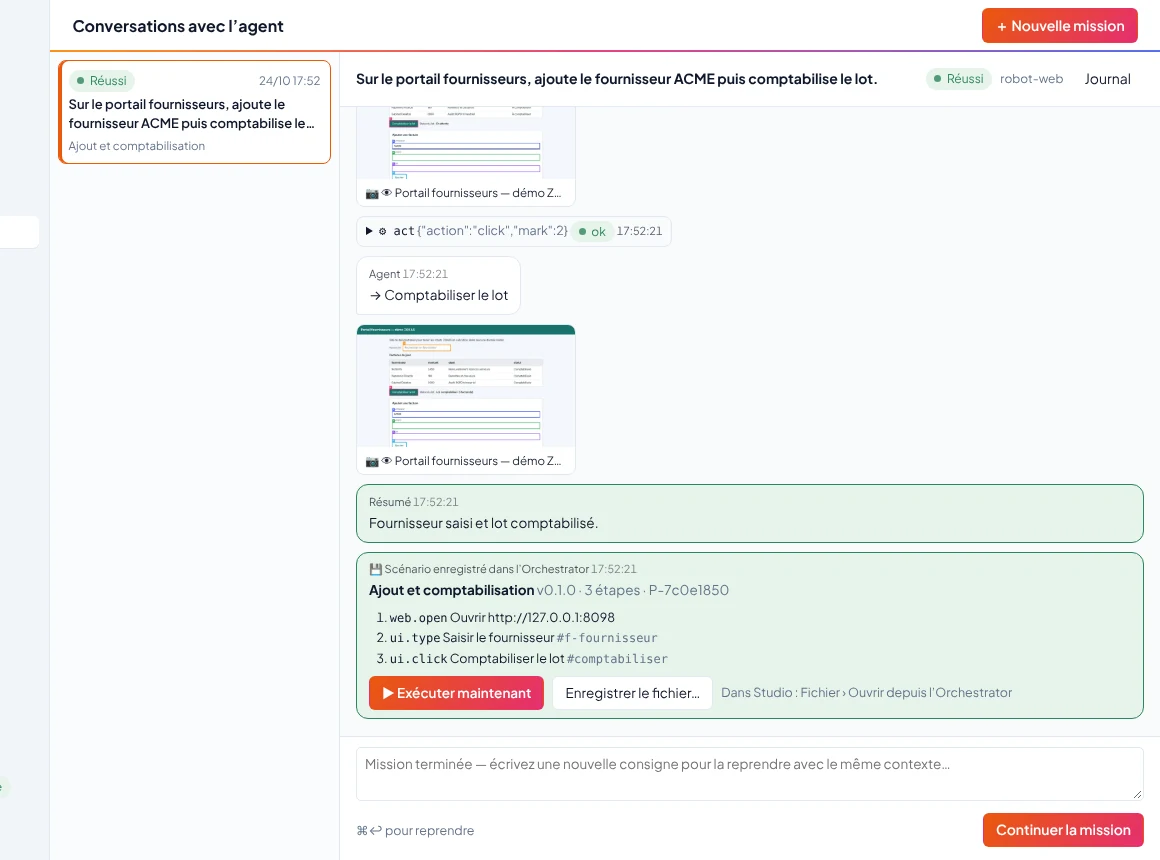Click Enregistrer le fichier button

pos(633,693)
